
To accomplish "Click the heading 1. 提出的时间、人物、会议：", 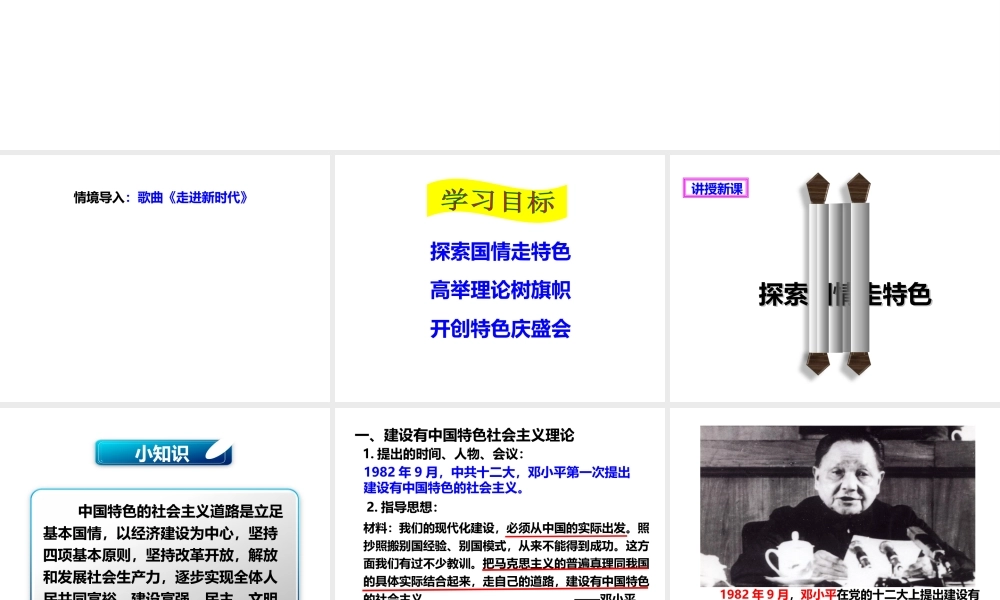I will coord(444,454).
